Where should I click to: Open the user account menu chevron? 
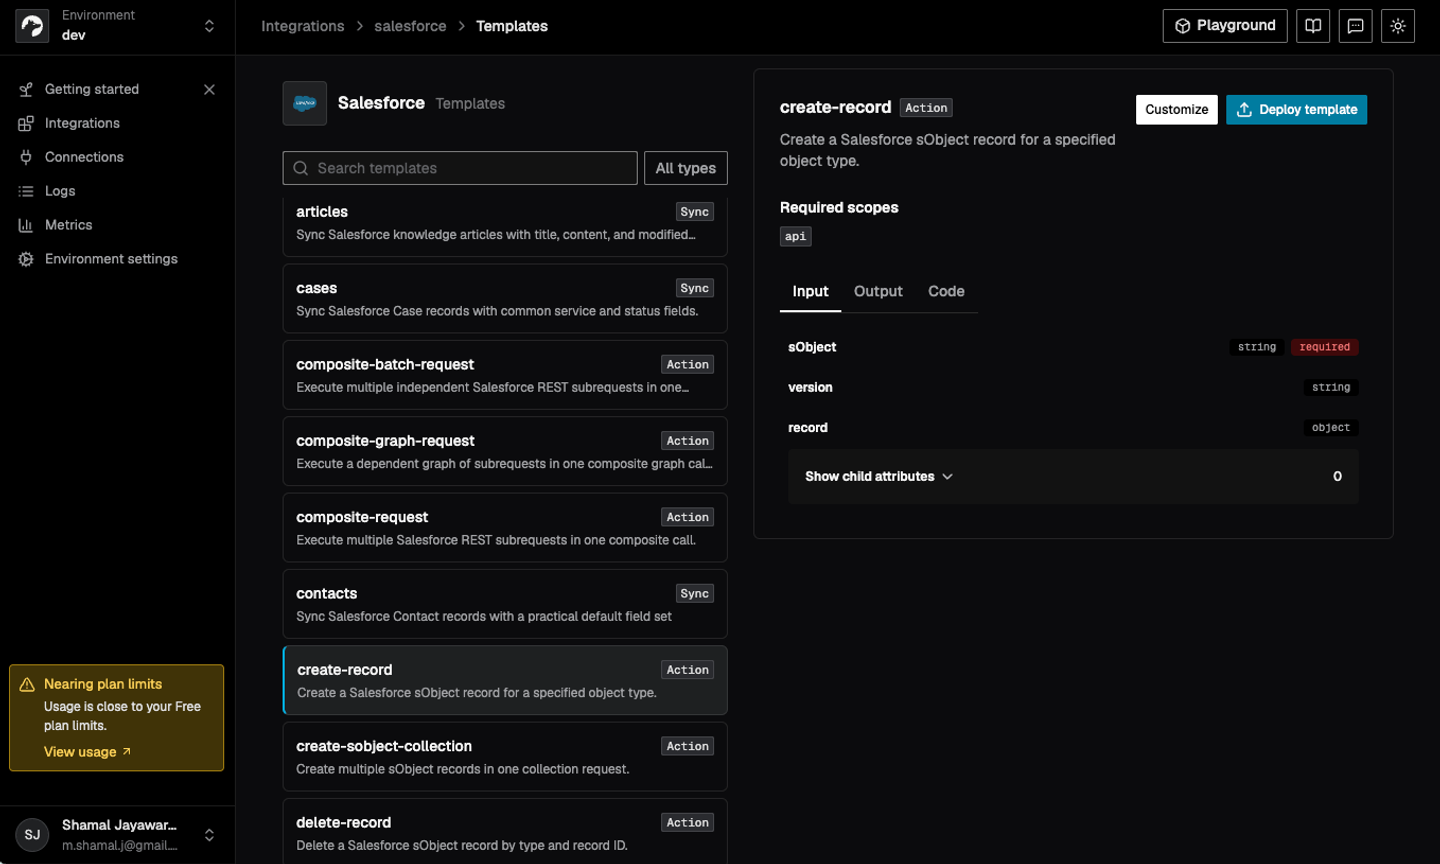pos(209,834)
